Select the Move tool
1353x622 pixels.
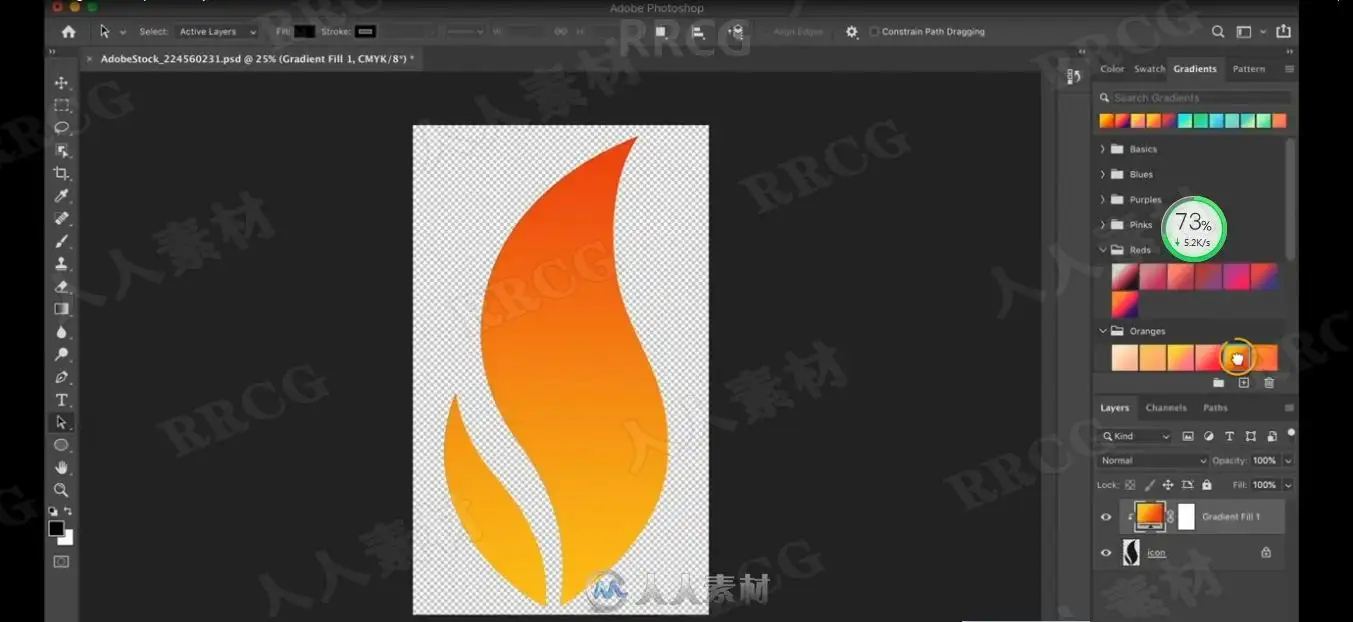coord(62,83)
